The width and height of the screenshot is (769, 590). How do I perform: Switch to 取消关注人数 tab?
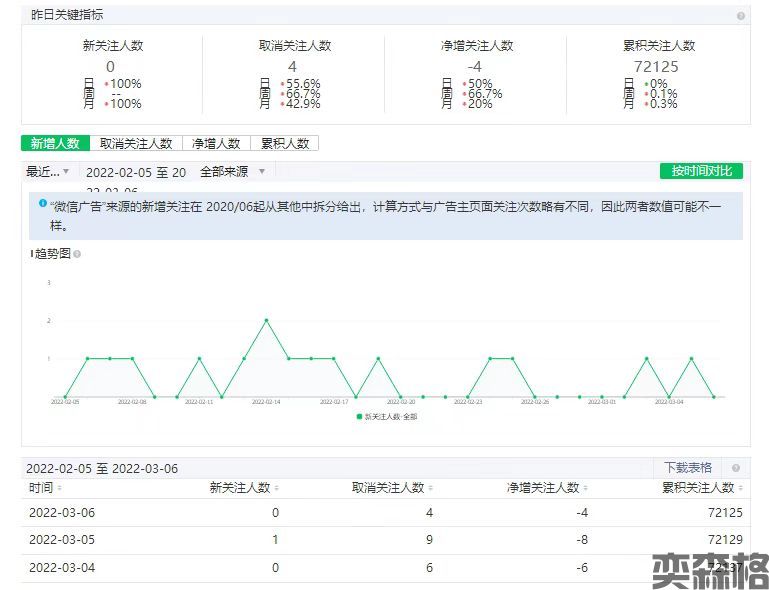pyautogui.click(x=136, y=144)
